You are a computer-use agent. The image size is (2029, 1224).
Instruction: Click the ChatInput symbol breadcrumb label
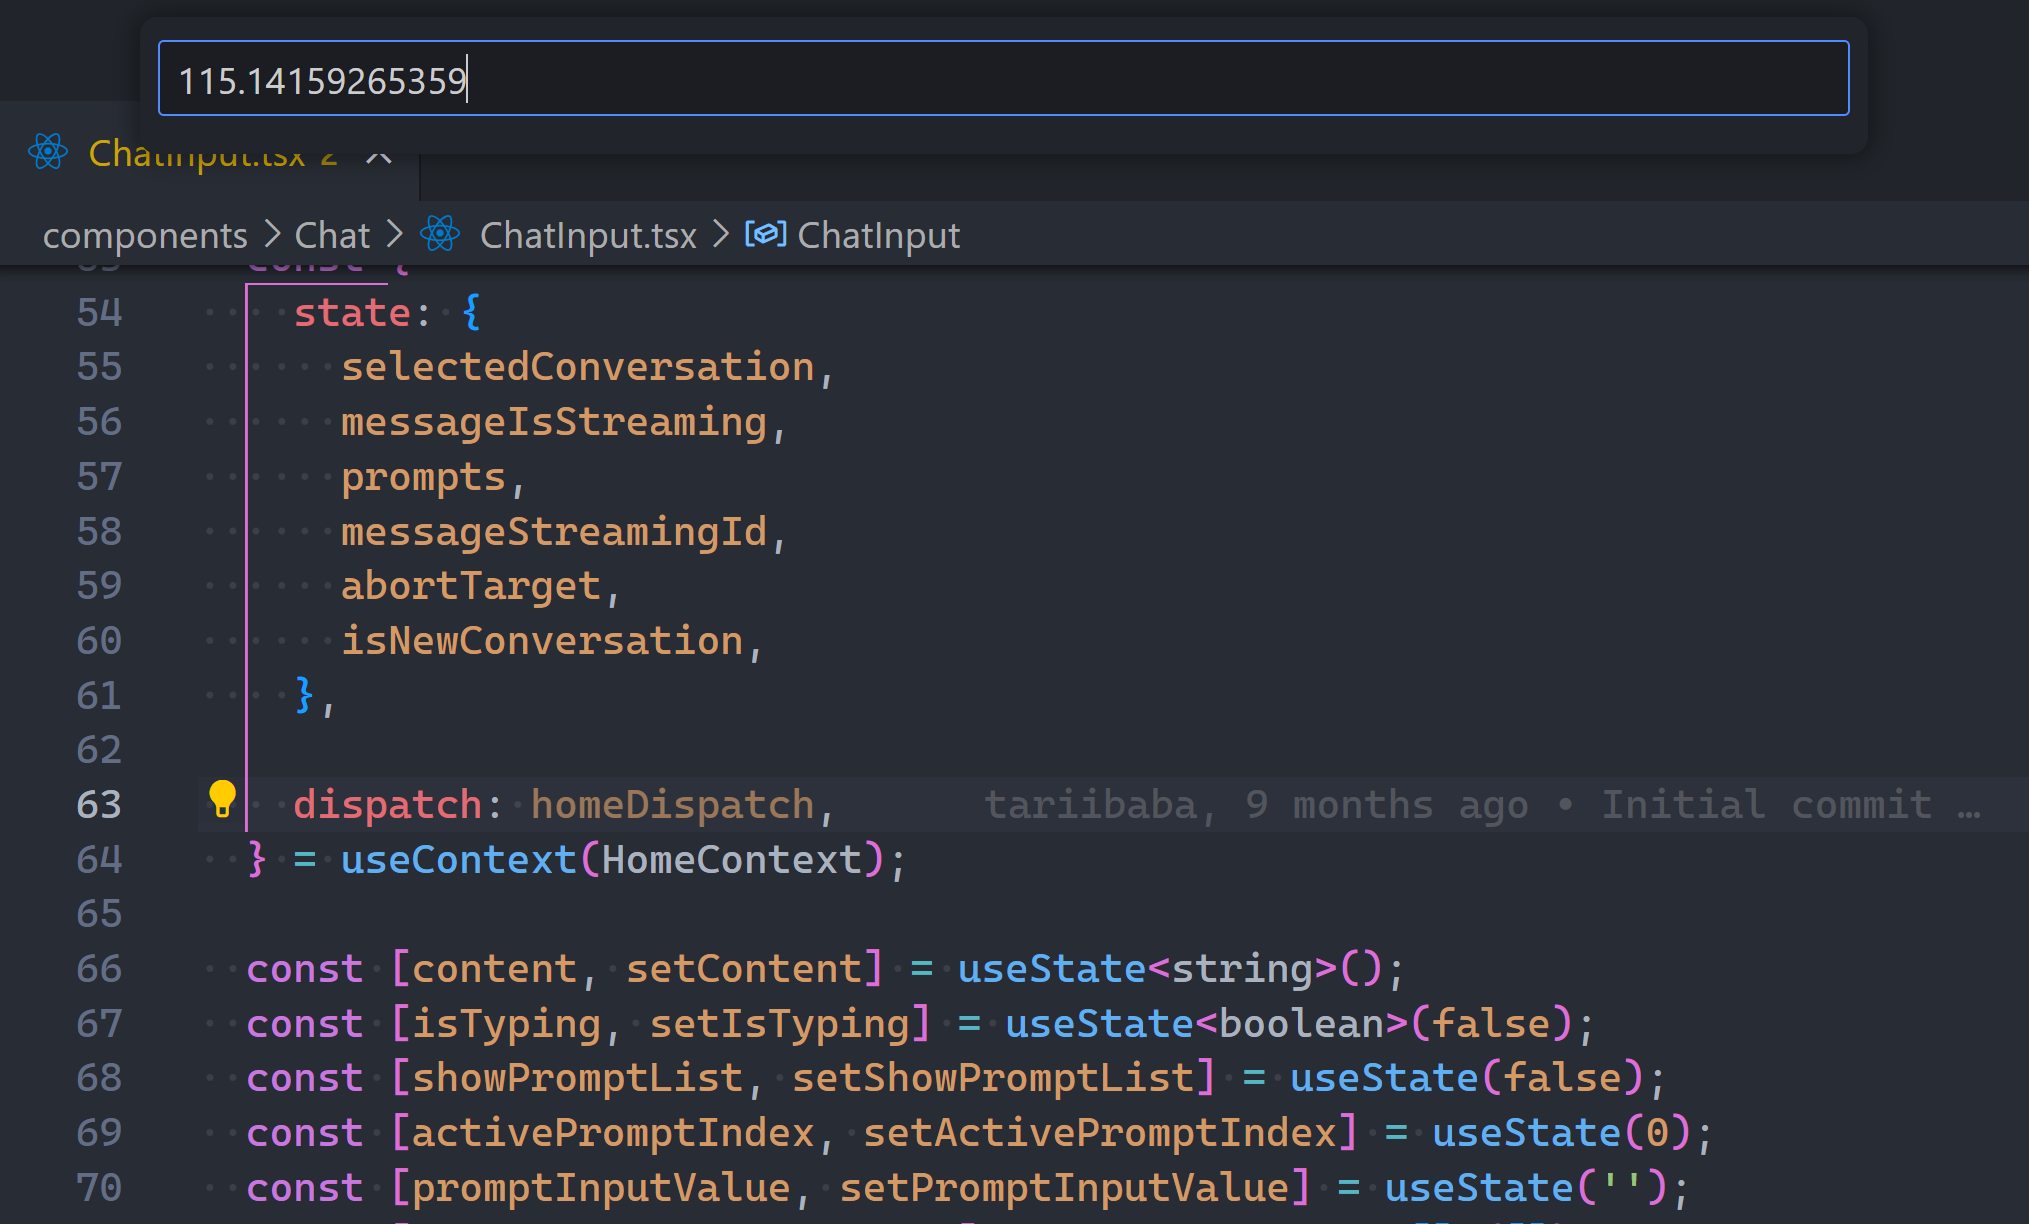click(878, 235)
